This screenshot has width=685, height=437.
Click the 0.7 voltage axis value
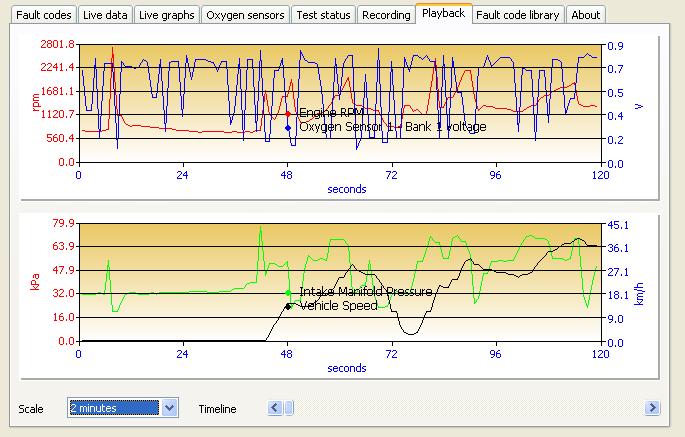click(615, 69)
